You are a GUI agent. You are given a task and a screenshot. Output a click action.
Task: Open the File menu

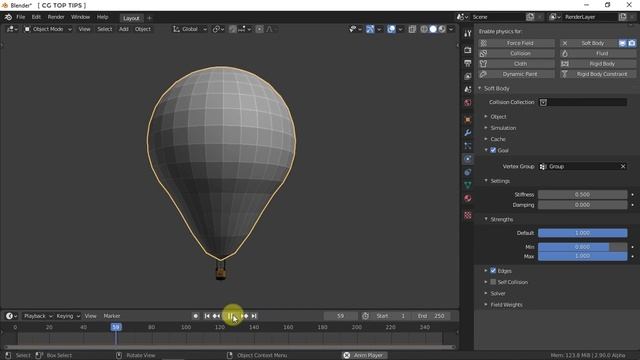click(x=20, y=17)
